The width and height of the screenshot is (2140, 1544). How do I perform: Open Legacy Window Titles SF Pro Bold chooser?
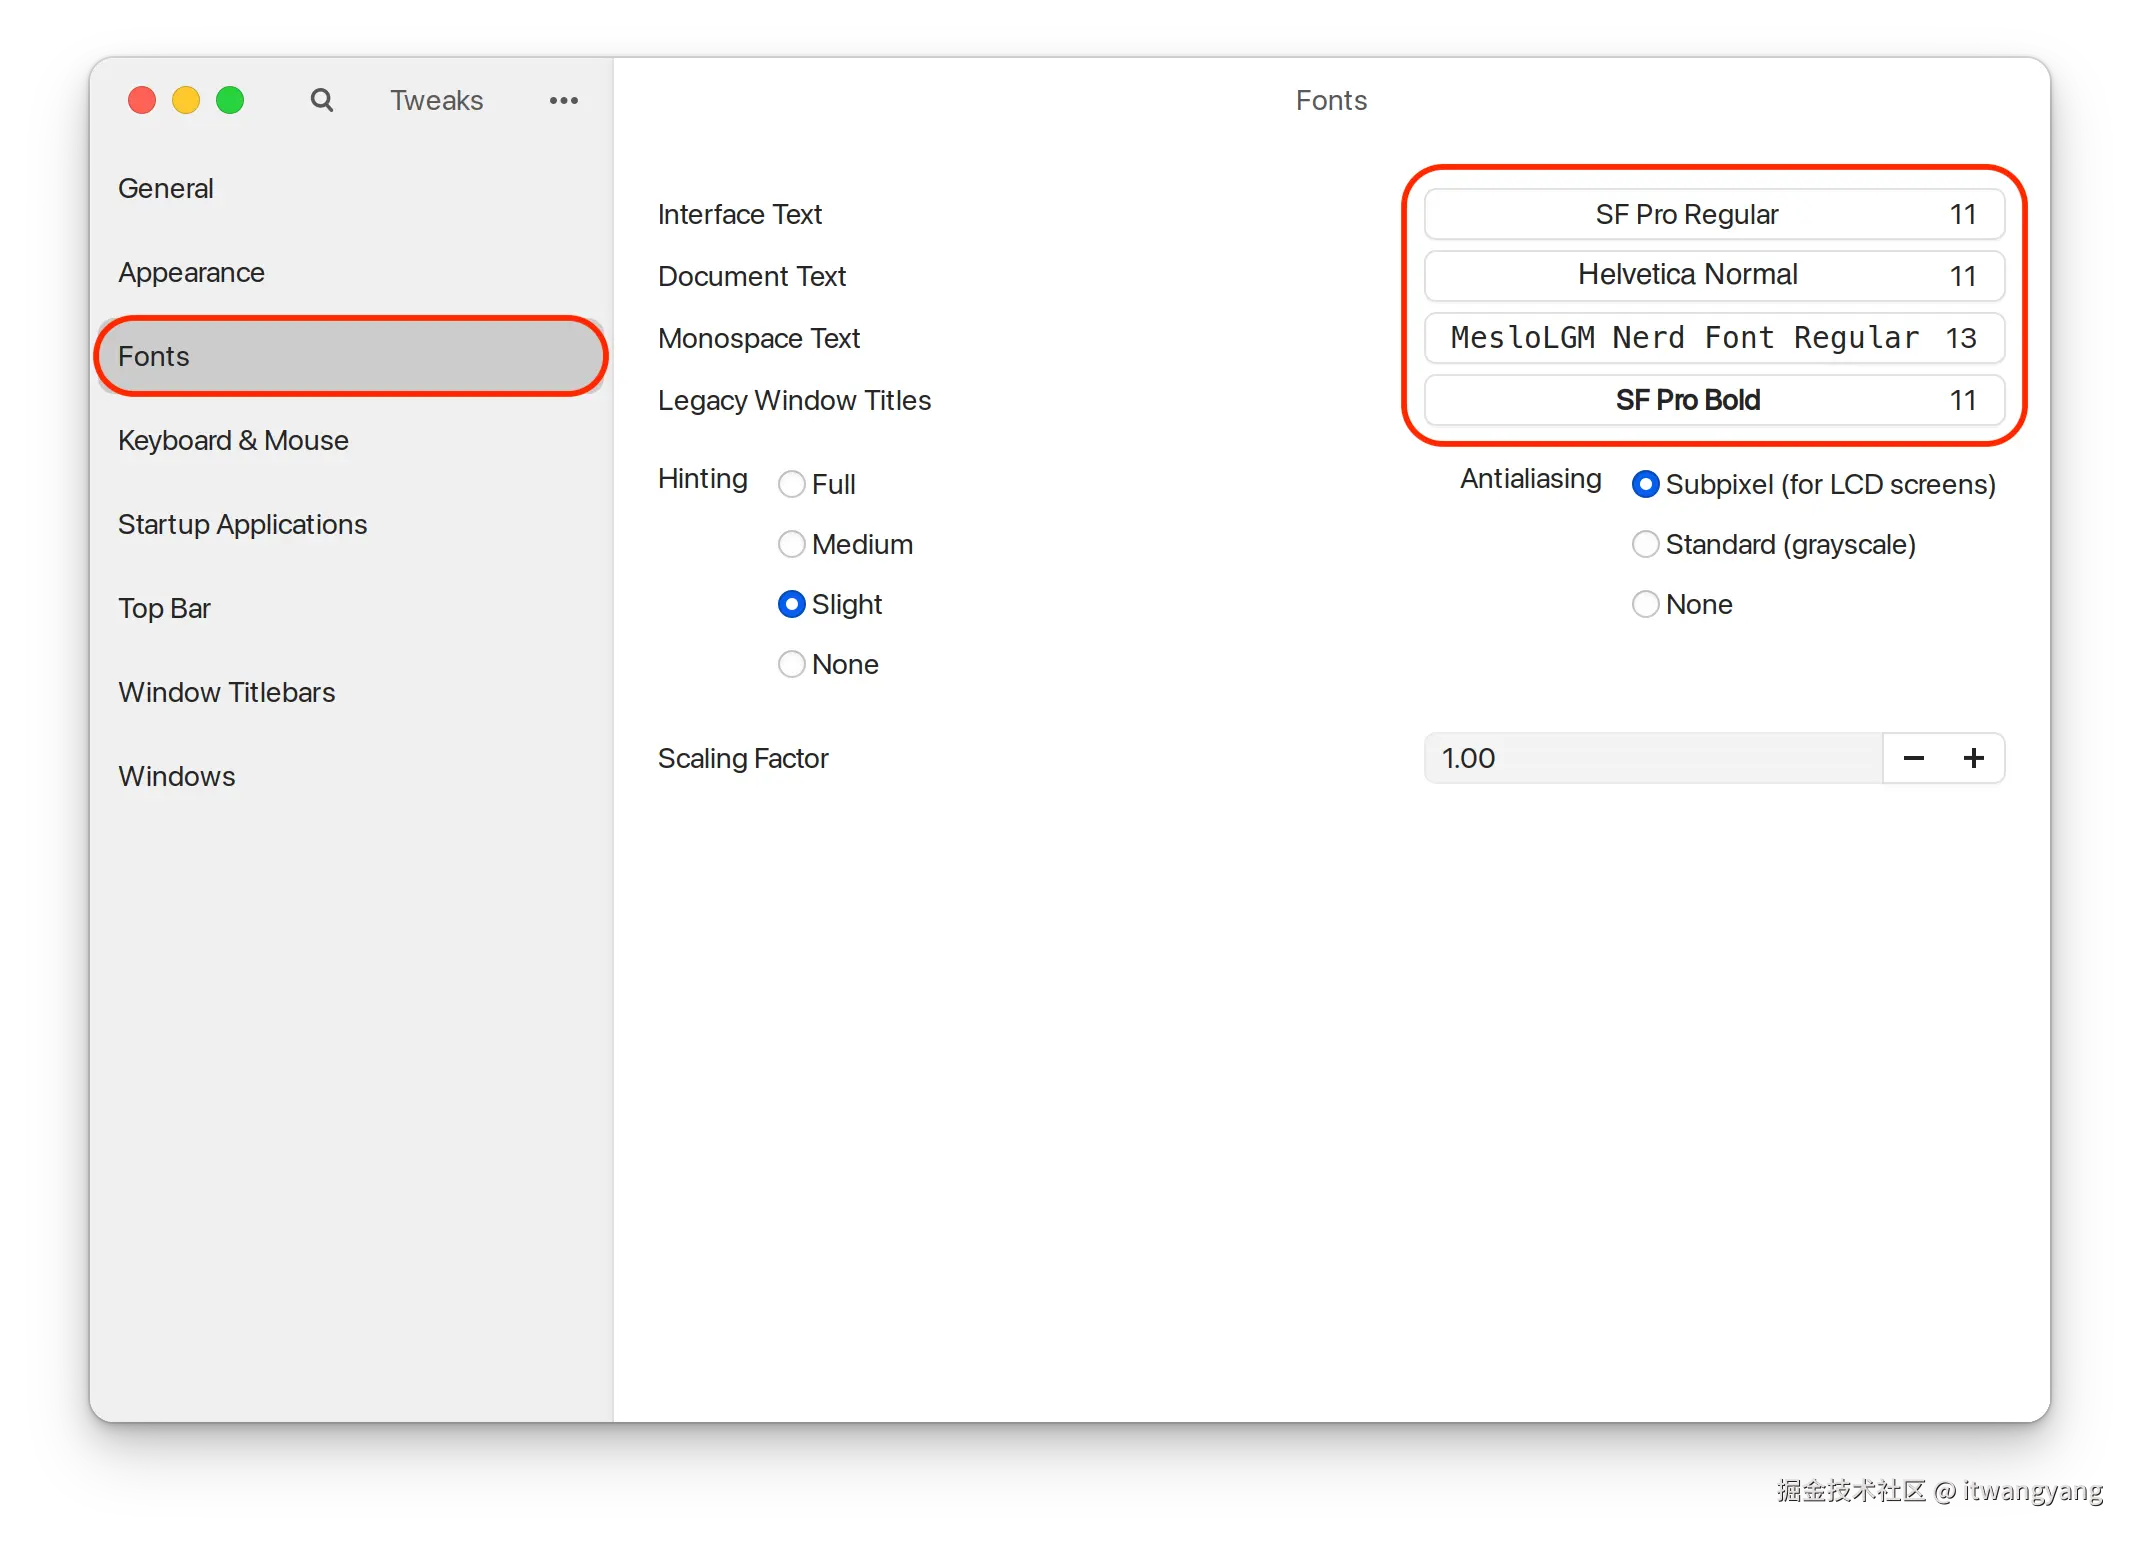coord(1713,400)
